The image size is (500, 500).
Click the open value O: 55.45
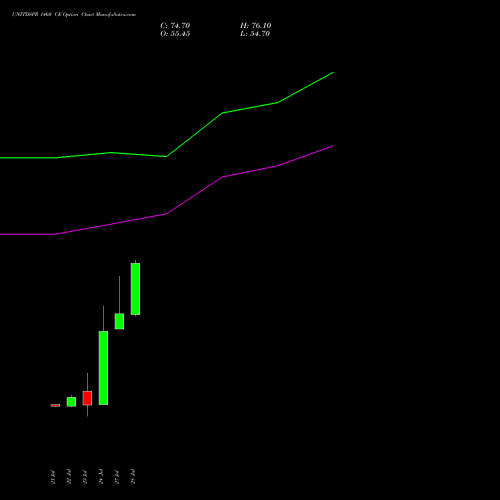click(x=175, y=34)
